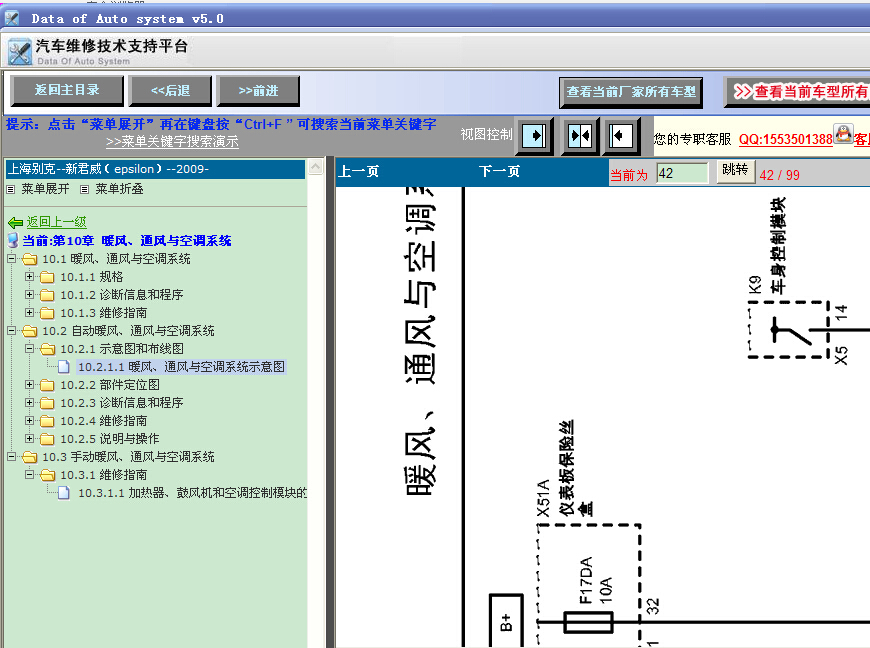Image resolution: width=870 pixels, height=648 pixels.
Task: Click folder icon of 10.2.2 部件定位图
Action: tap(48, 385)
